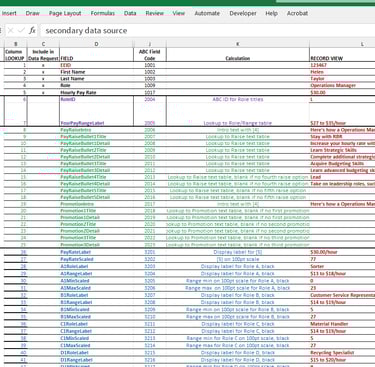Select the 'EEID' field cell
Image resolution: width=375 pixels, height=367 pixels.
(96, 65)
